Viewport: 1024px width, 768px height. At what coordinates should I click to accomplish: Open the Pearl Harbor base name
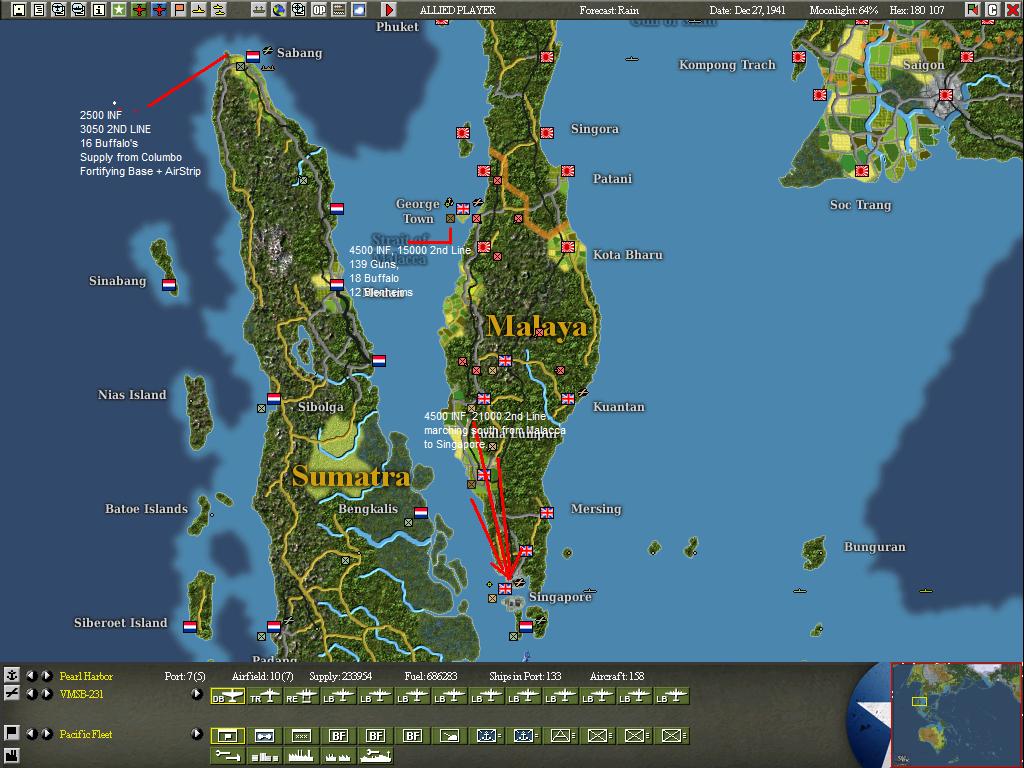click(x=86, y=676)
